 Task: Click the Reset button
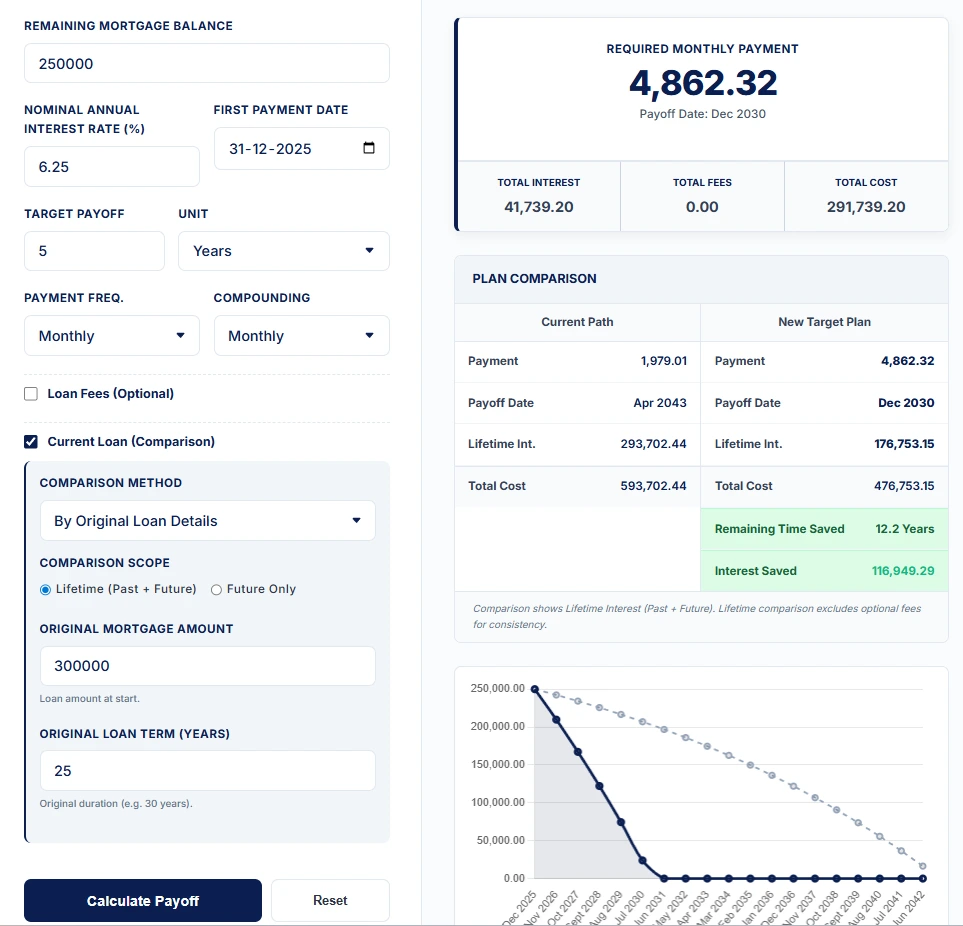(330, 900)
